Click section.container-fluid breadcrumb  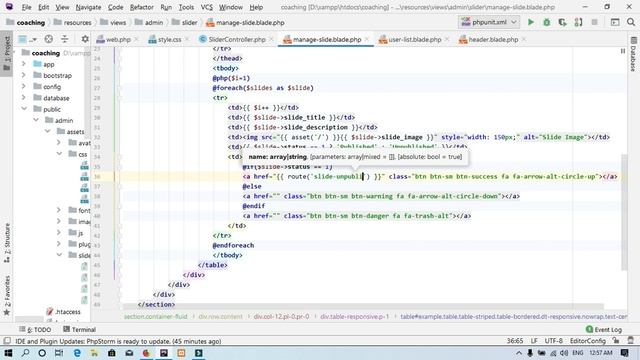[x=156, y=316]
